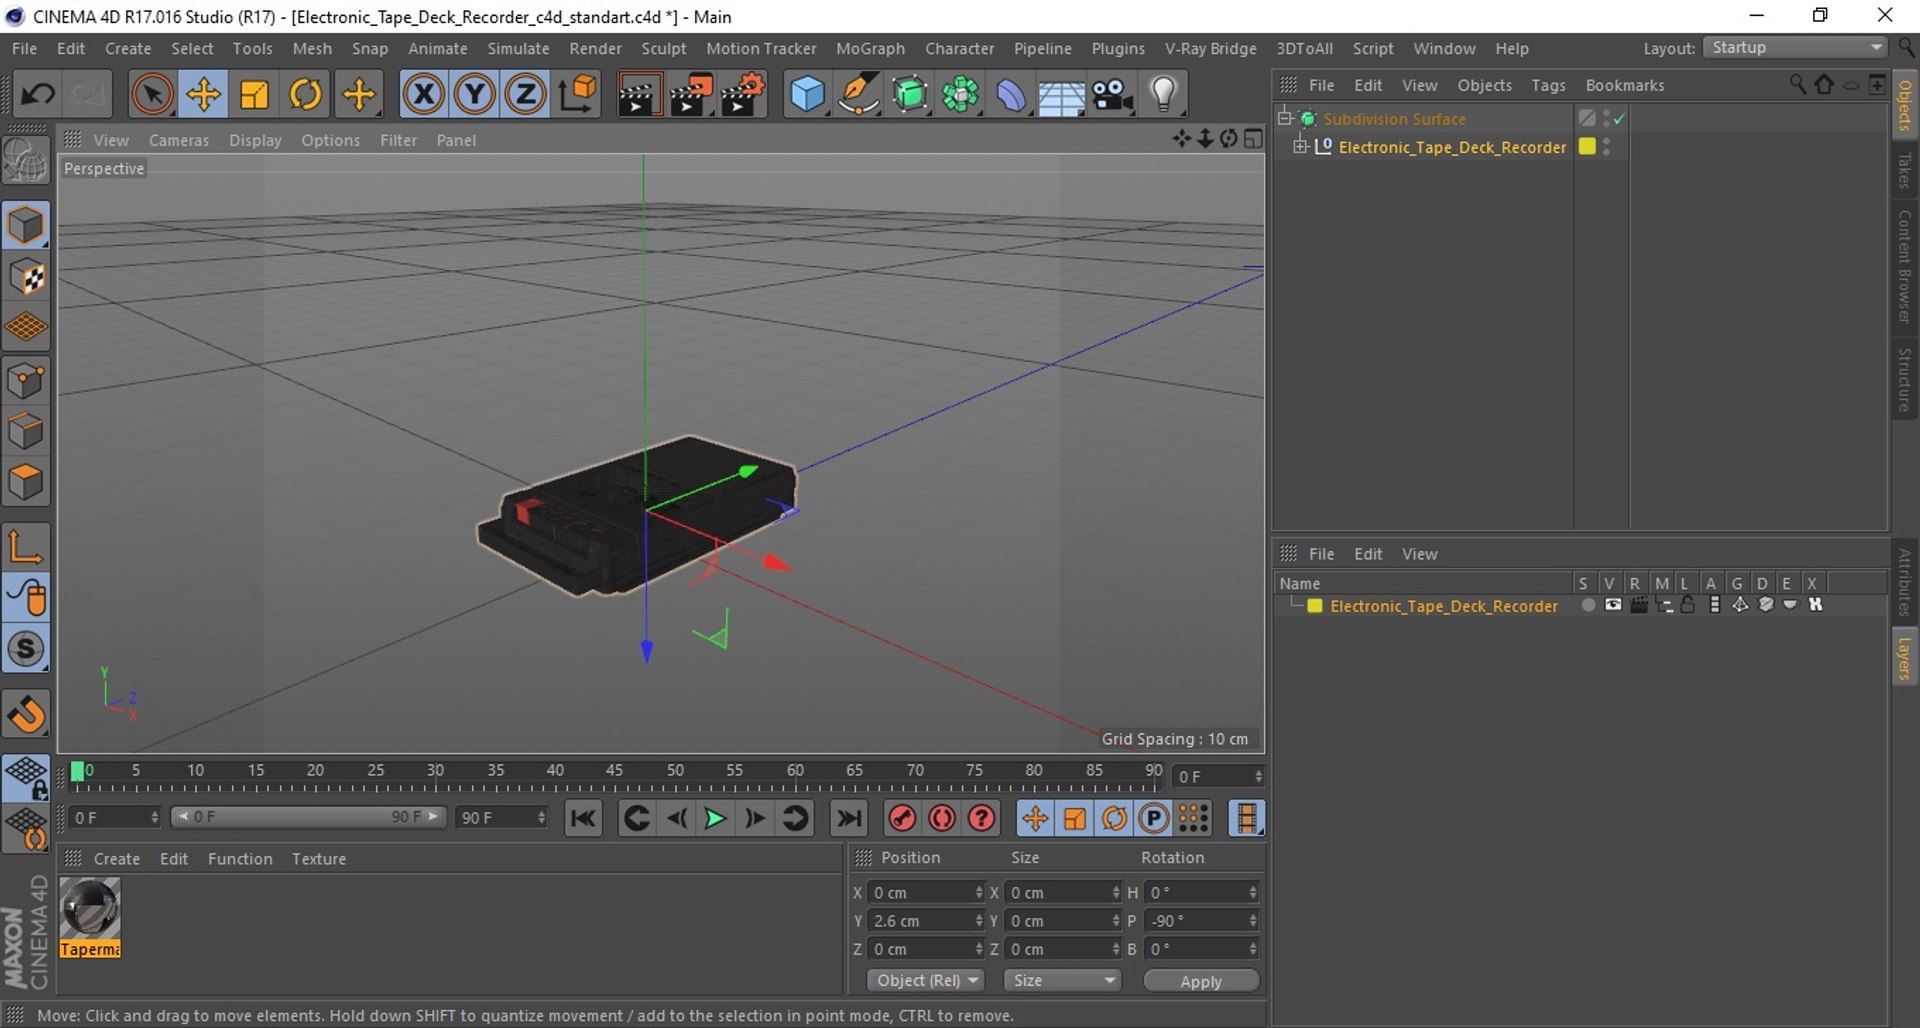The image size is (1920, 1028).
Task: Toggle Subdivision Surface enable checkmark
Action: click(x=1619, y=119)
